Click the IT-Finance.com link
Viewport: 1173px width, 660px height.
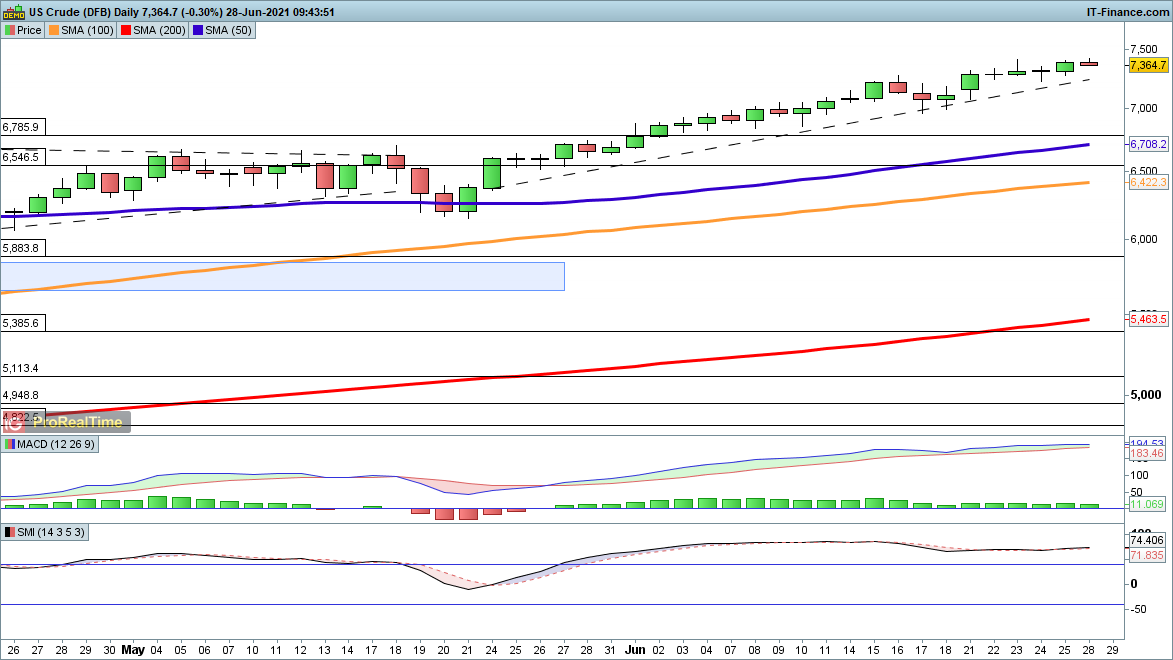[x=1126, y=12]
